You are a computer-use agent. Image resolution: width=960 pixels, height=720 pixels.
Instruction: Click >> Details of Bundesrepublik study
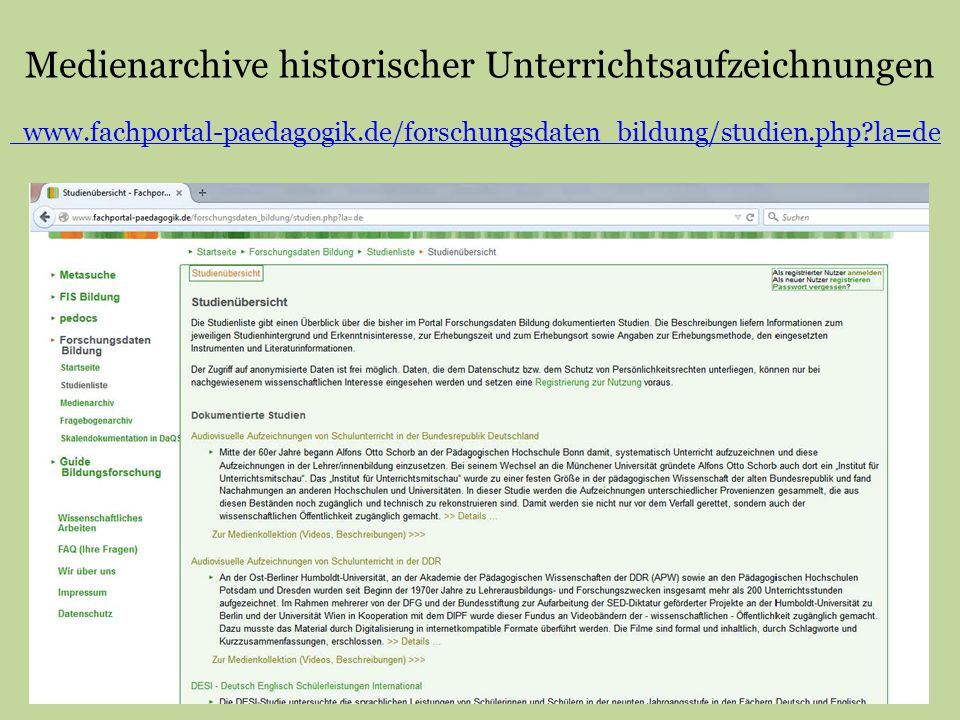(x=470, y=516)
